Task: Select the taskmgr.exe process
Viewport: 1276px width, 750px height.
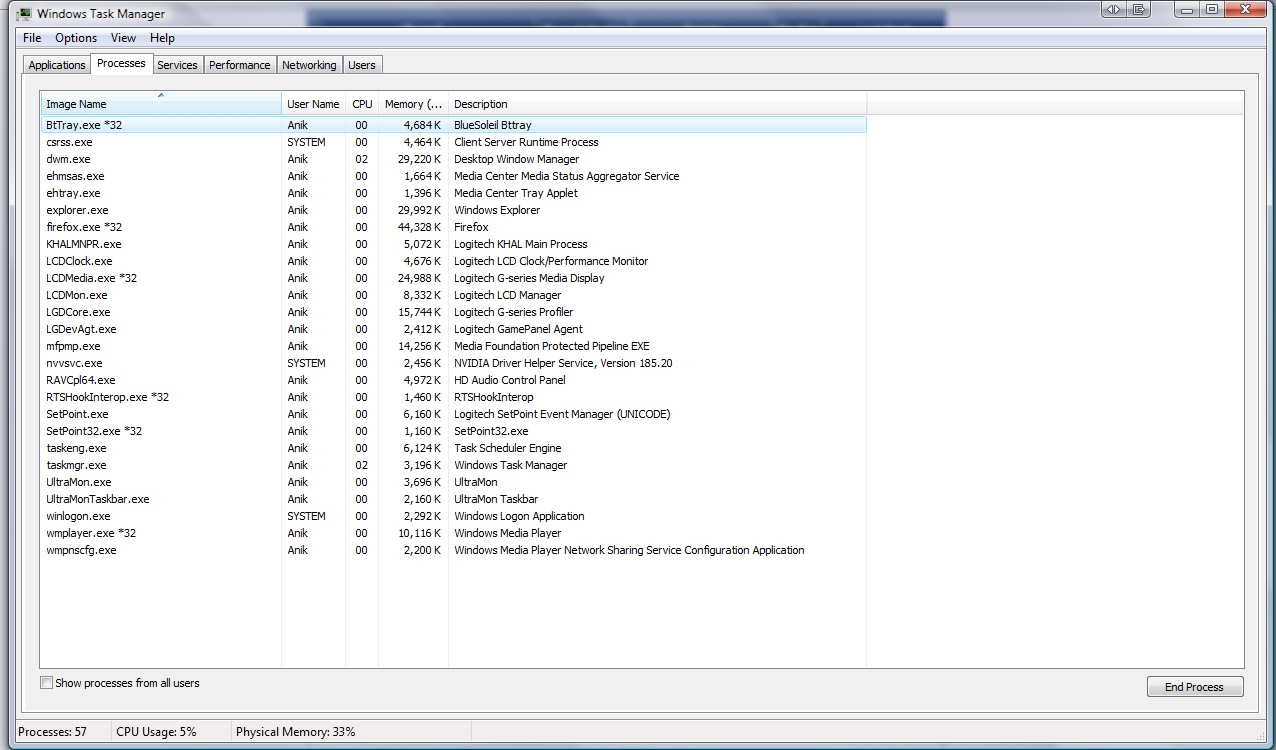Action: (x=453, y=465)
